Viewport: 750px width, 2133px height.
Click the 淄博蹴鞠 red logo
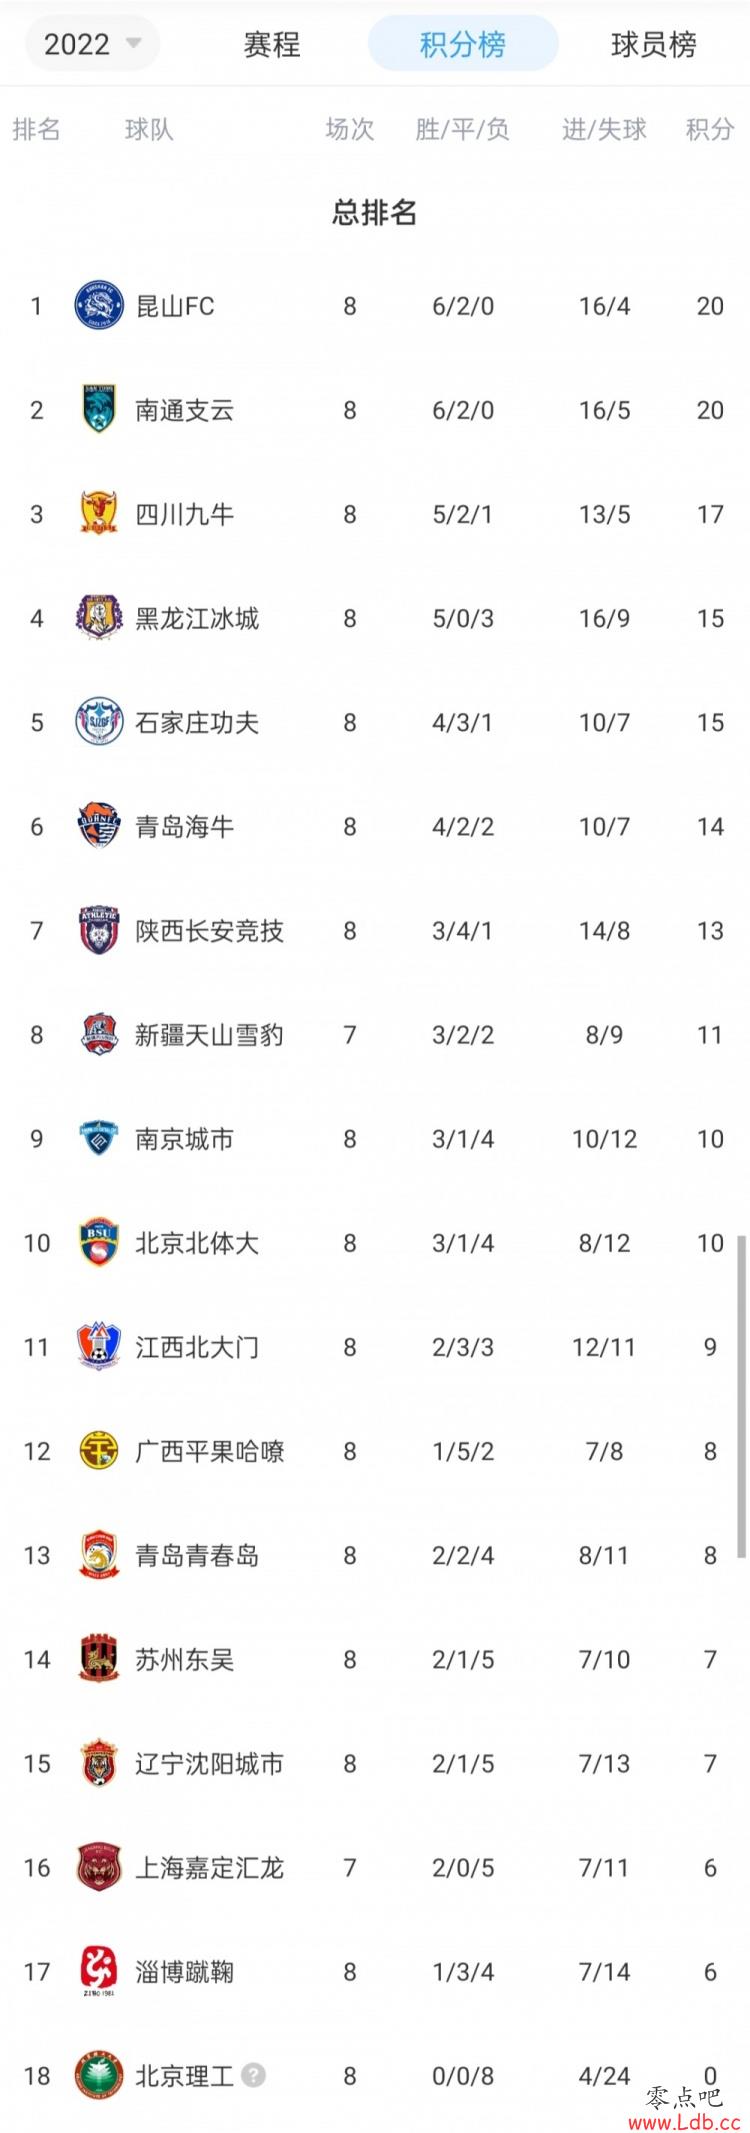coord(99,1972)
